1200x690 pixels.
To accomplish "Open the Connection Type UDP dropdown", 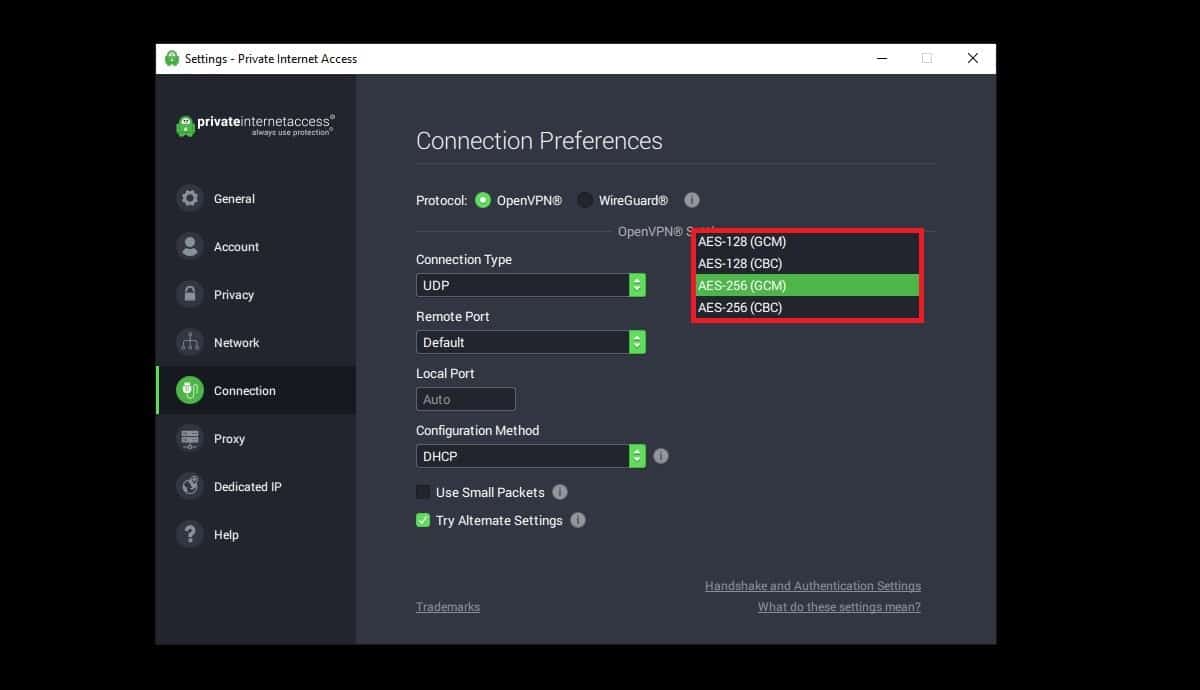I will 531,285.
